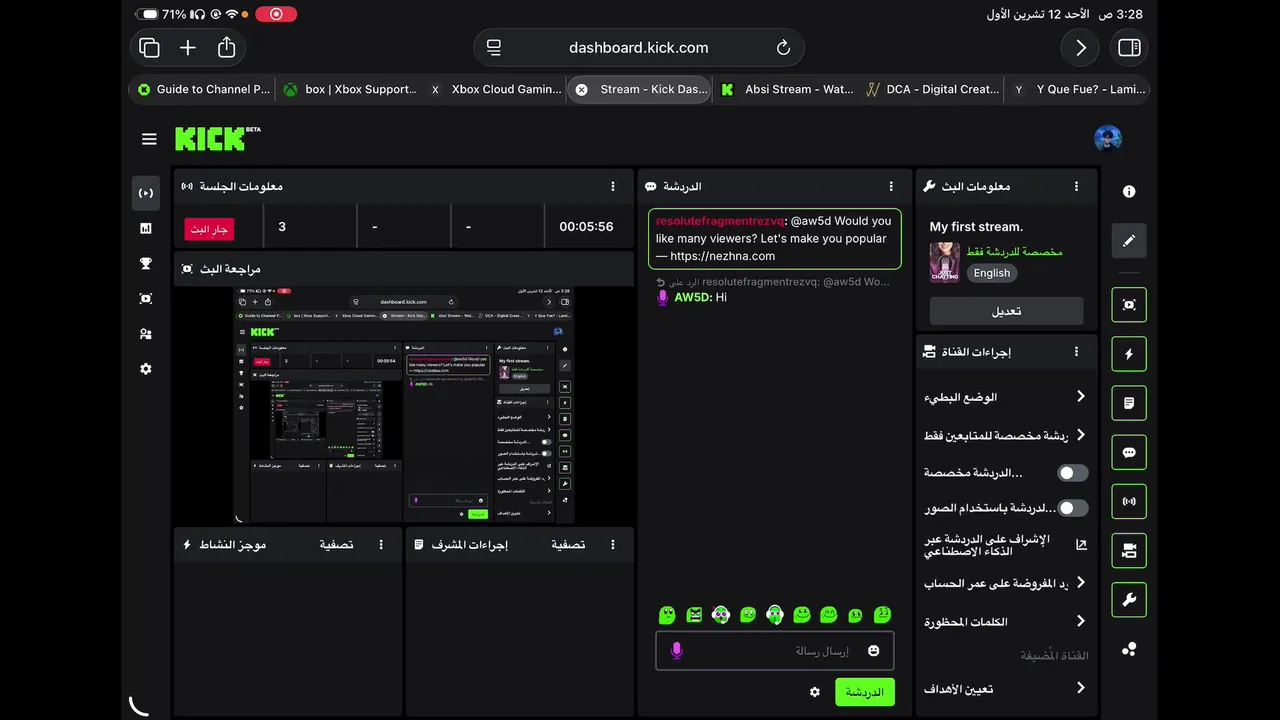Open the trophy achievements icon in left sidebar

click(146, 264)
